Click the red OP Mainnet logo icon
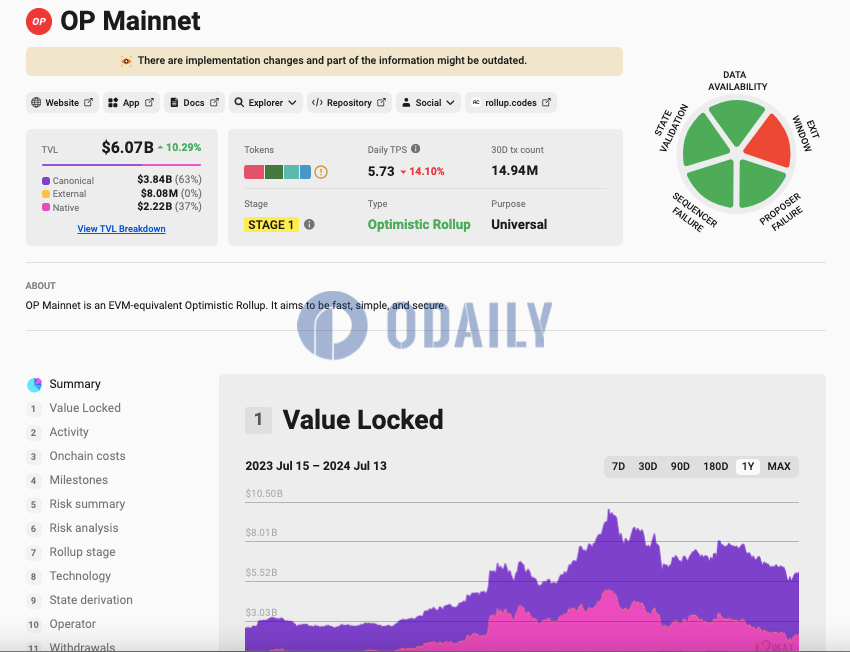The height and width of the screenshot is (652, 850). tap(39, 22)
